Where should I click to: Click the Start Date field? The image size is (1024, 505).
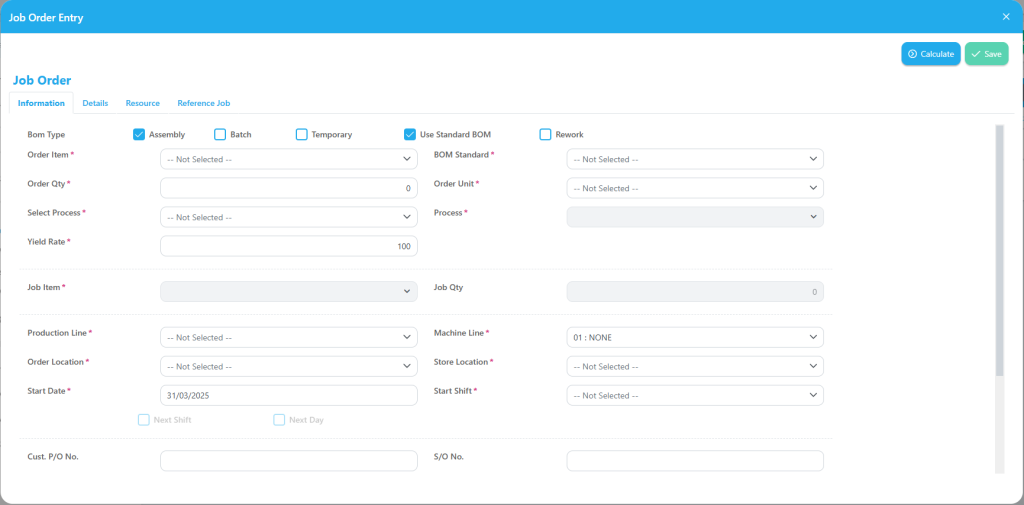pos(289,395)
